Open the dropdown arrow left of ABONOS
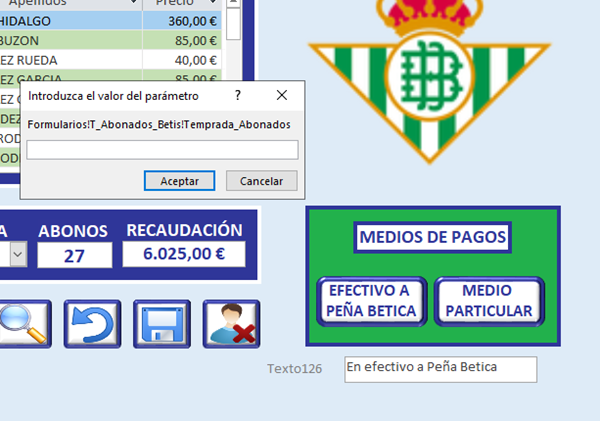The image size is (600, 421). click(18, 254)
